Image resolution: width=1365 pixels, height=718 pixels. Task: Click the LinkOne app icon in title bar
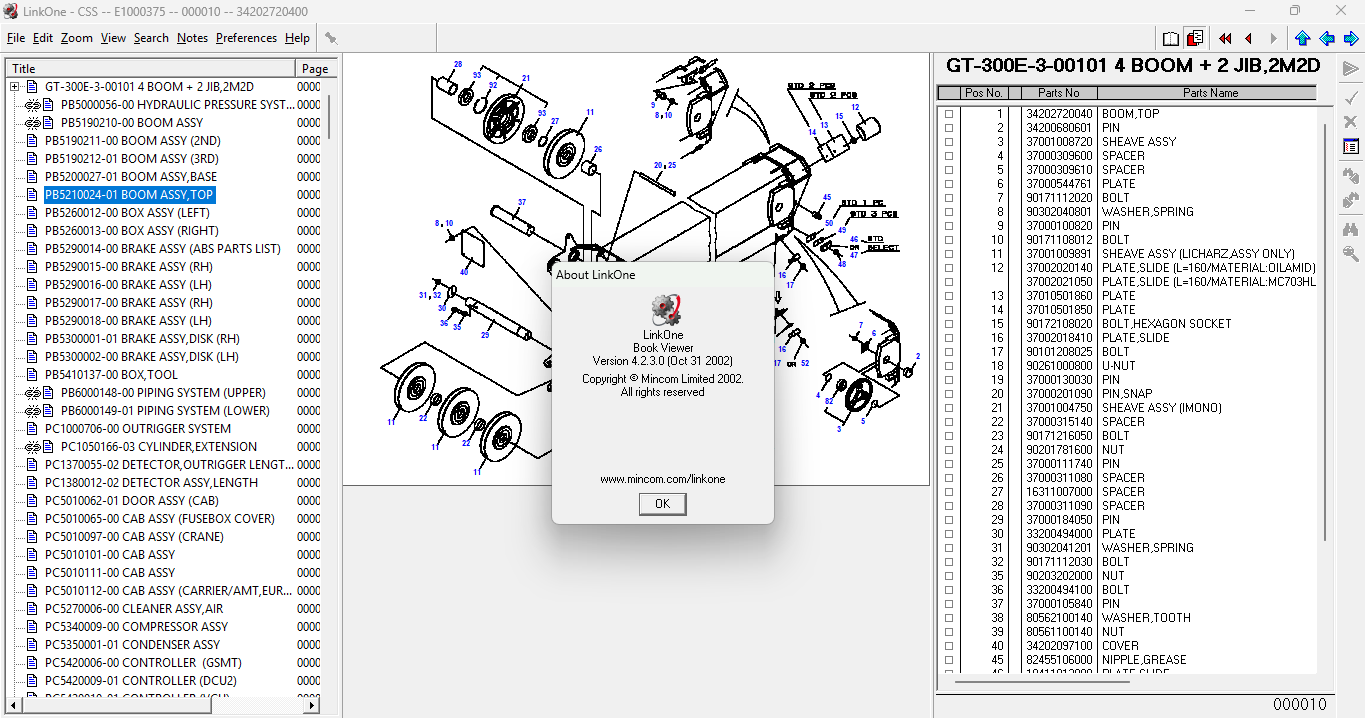[x=11, y=11]
